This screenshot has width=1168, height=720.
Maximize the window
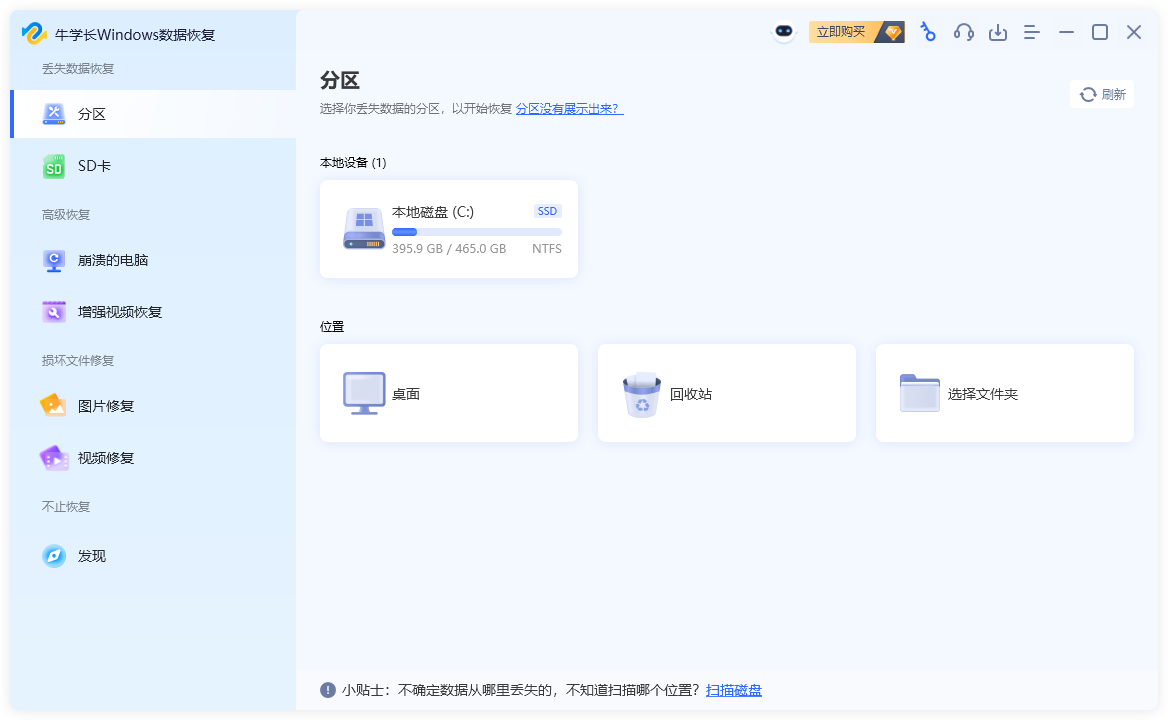point(1099,32)
